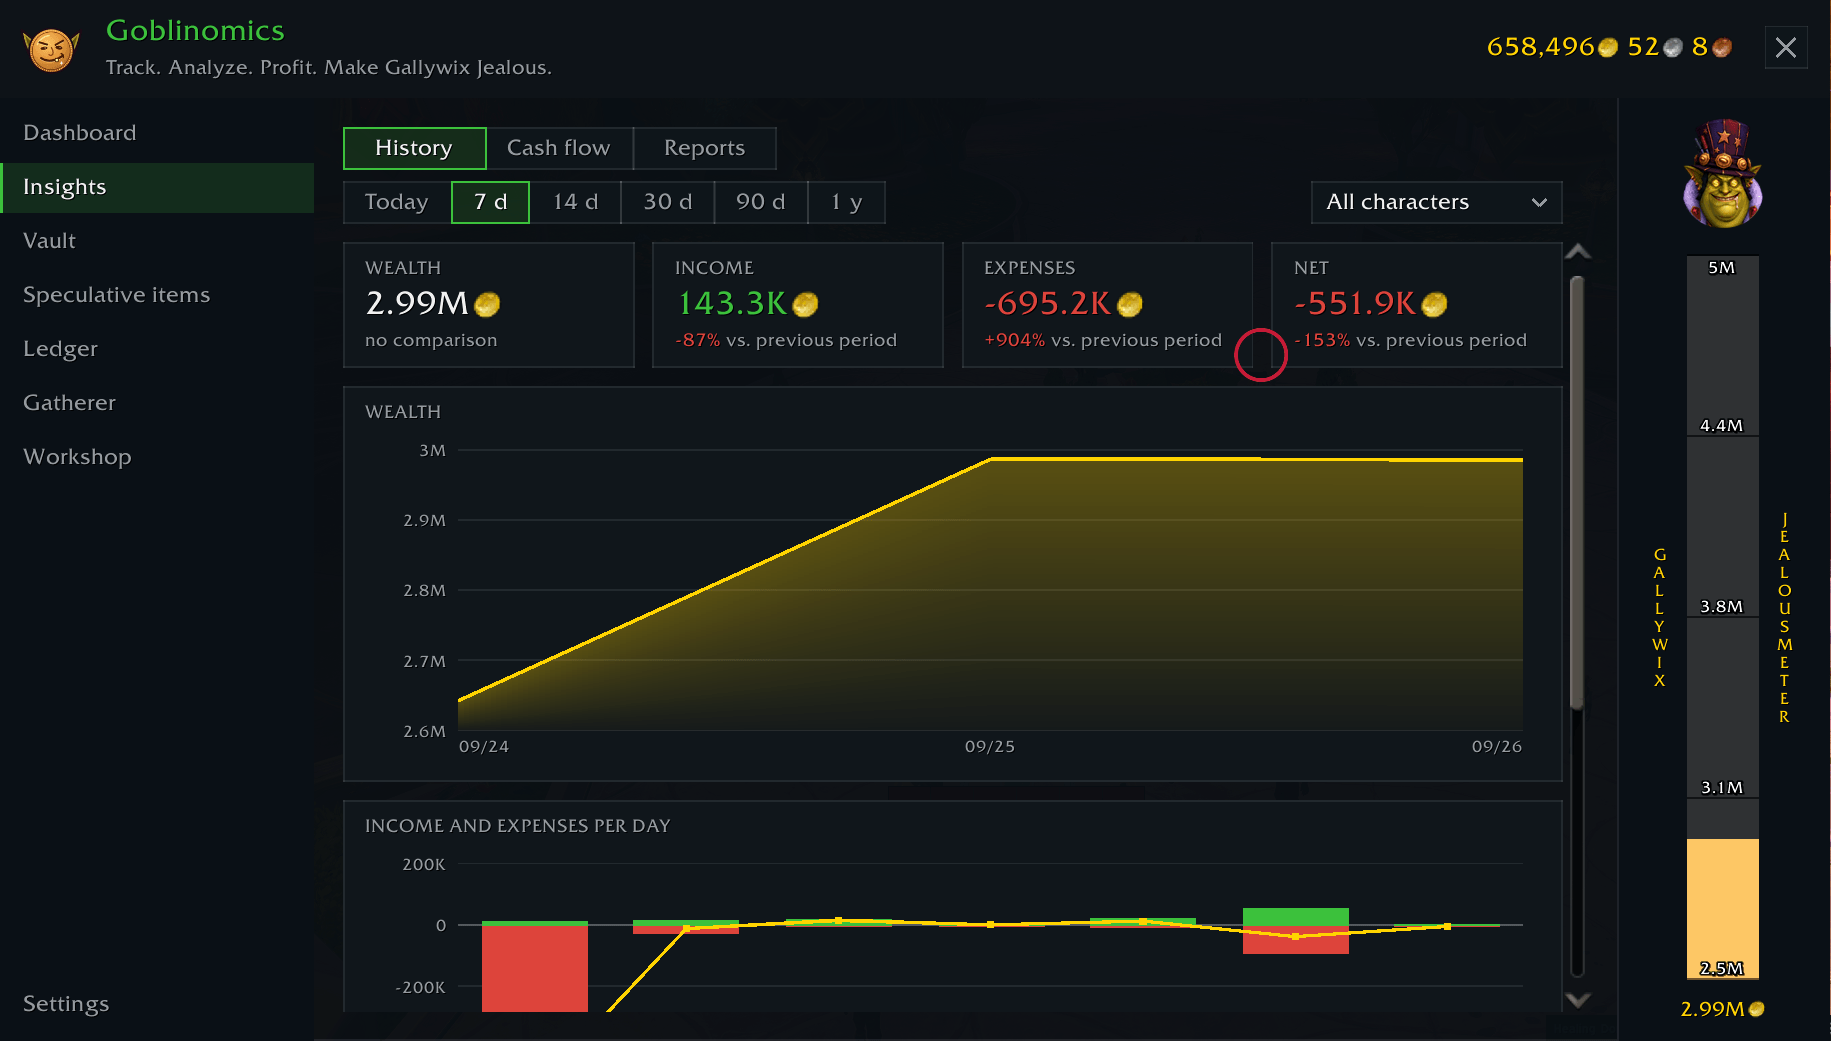1831x1041 pixels.
Task: Switch to the Cash flow tab
Action: click(559, 148)
